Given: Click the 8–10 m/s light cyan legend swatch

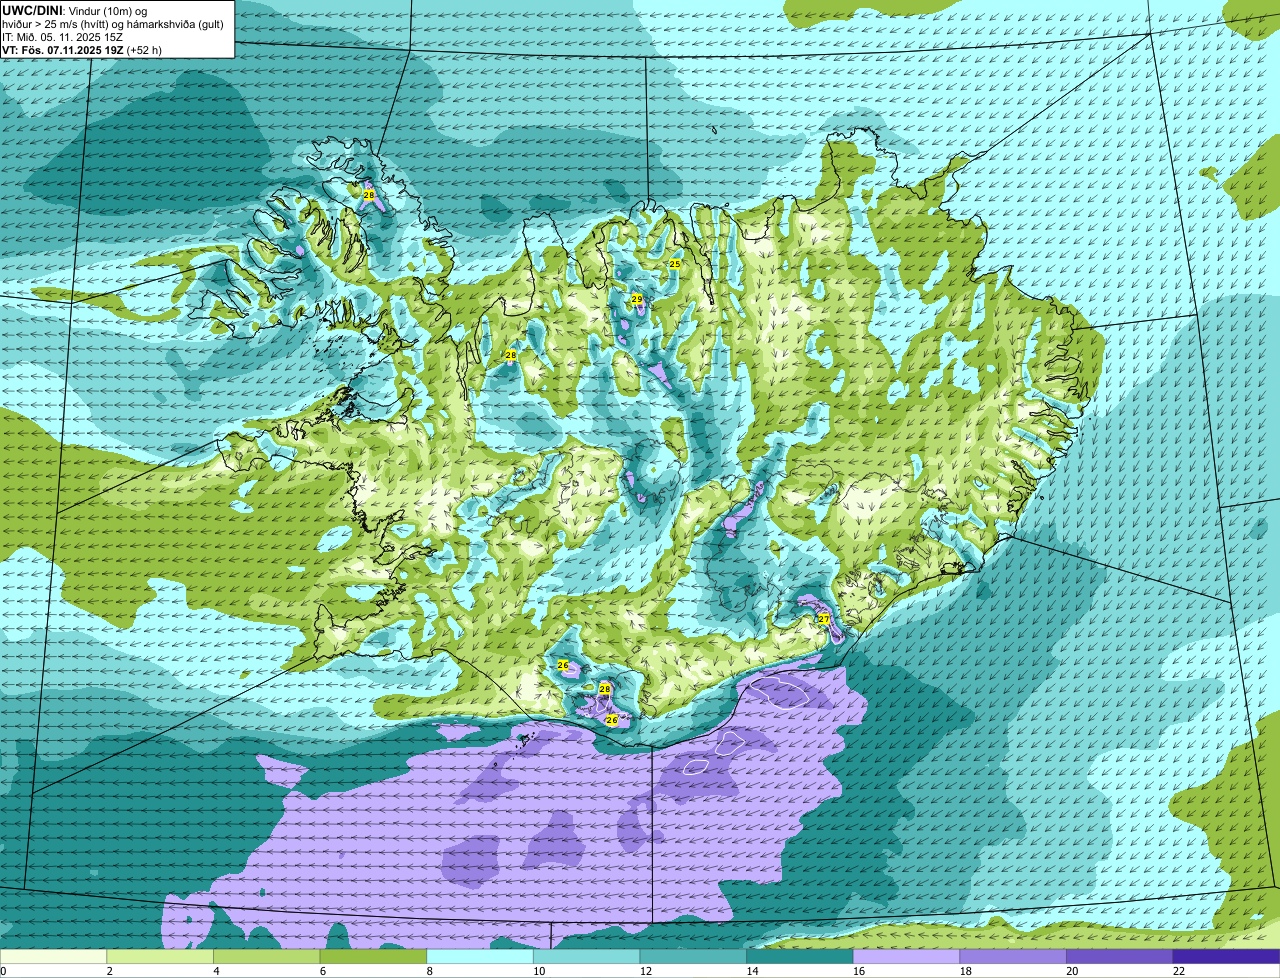Looking at the screenshot, I should [x=480, y=956].
